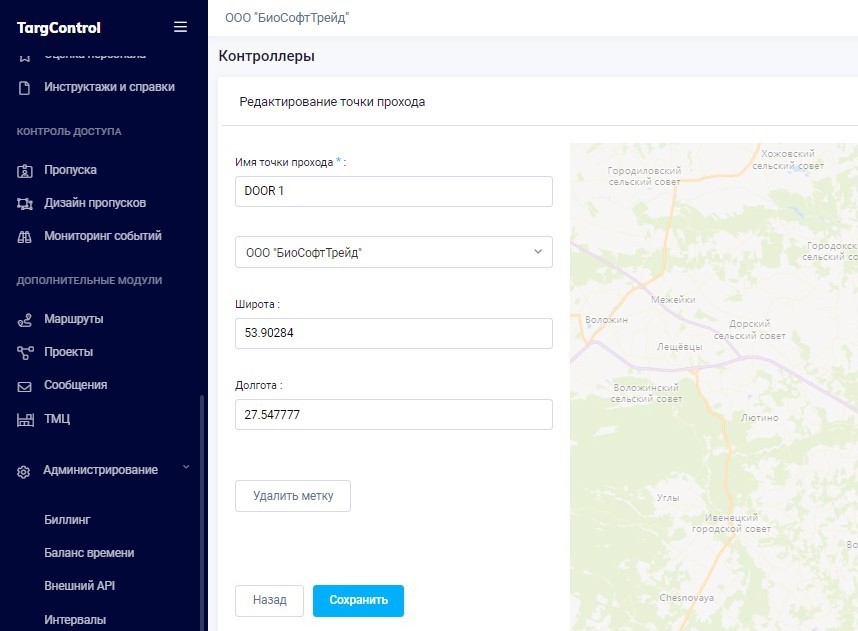Open the ТМЦ module
Viewport: 858px width, 631px height.
coord(57,419)
